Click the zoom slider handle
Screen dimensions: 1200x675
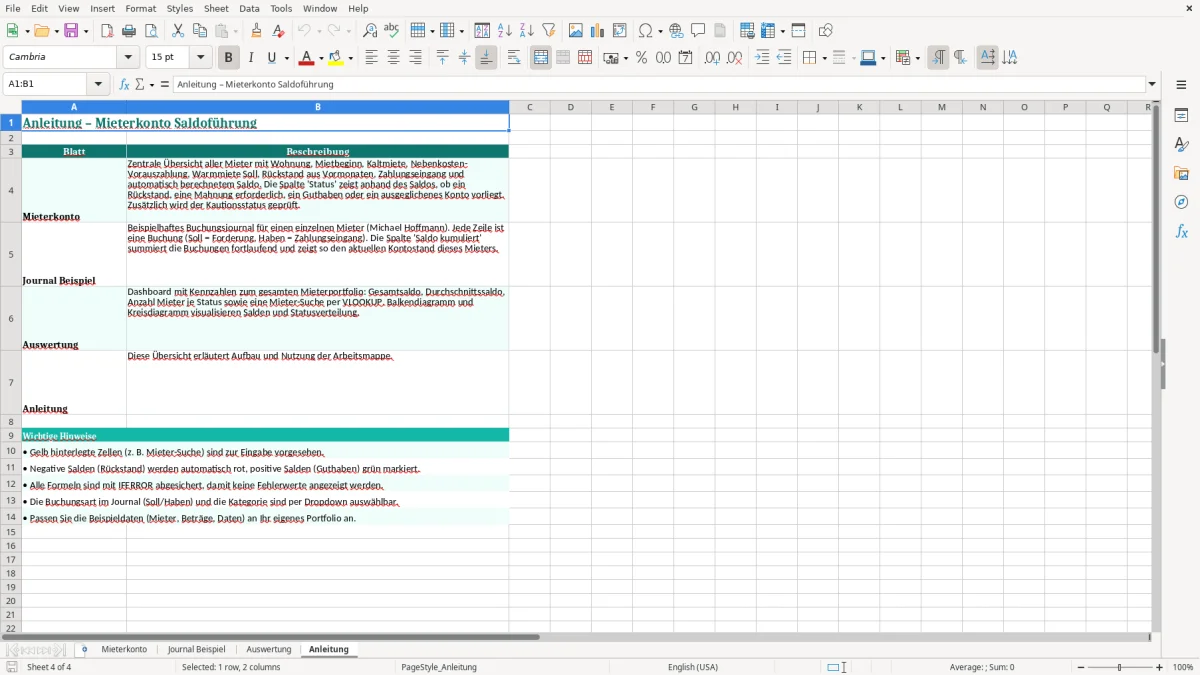pos(1120,667)
